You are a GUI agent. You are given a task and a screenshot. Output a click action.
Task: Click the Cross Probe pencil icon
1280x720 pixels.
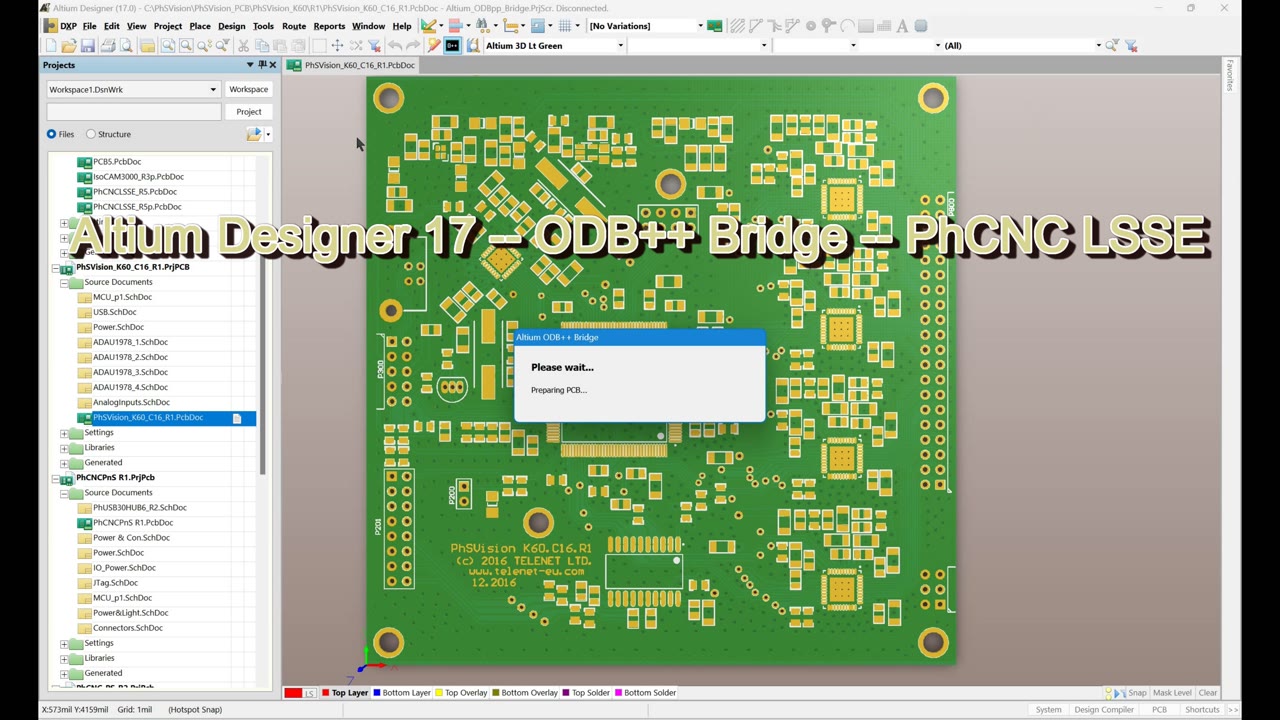point(434,45)
